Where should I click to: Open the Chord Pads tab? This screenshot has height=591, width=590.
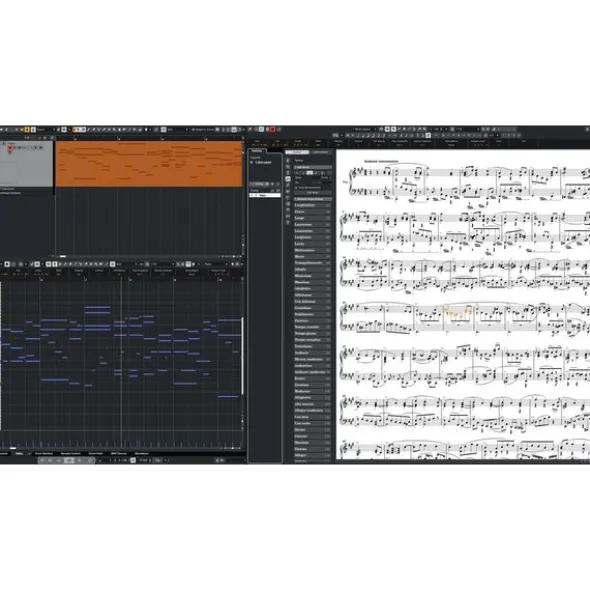[x=96, y=453]
